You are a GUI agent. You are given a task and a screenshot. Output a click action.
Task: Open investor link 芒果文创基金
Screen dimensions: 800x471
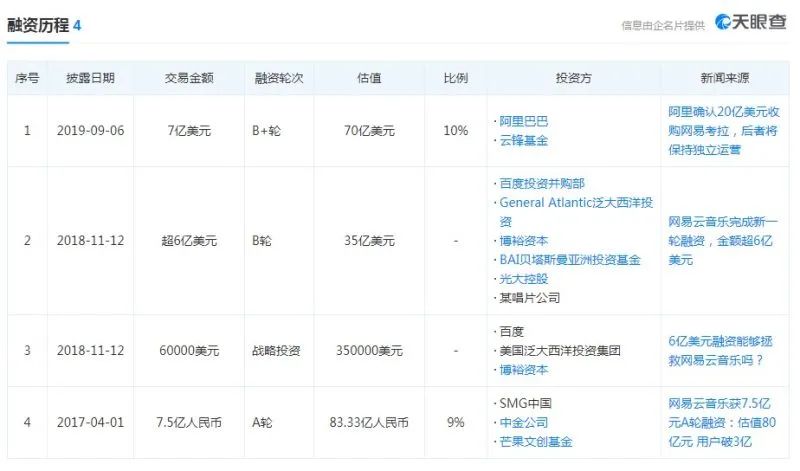pos(536,441)
